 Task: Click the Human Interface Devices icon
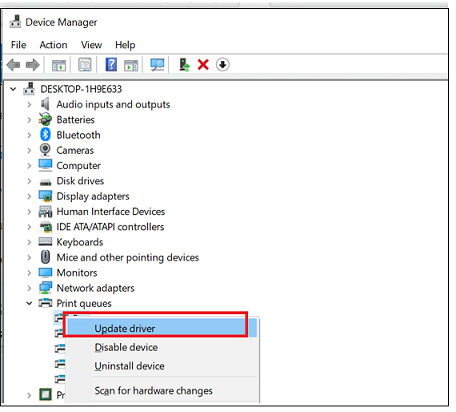(x=45, y=211)
